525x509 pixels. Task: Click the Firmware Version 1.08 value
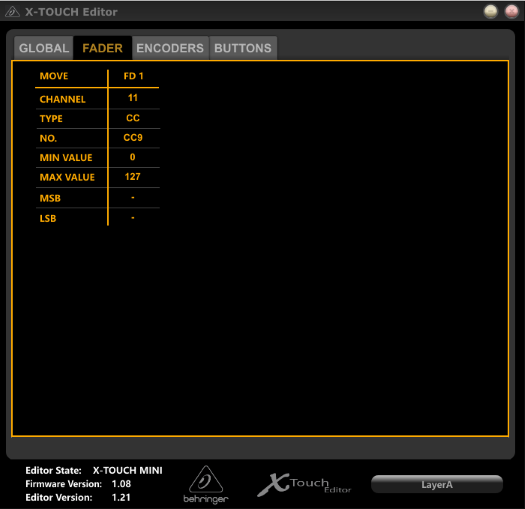pos(121,484)
